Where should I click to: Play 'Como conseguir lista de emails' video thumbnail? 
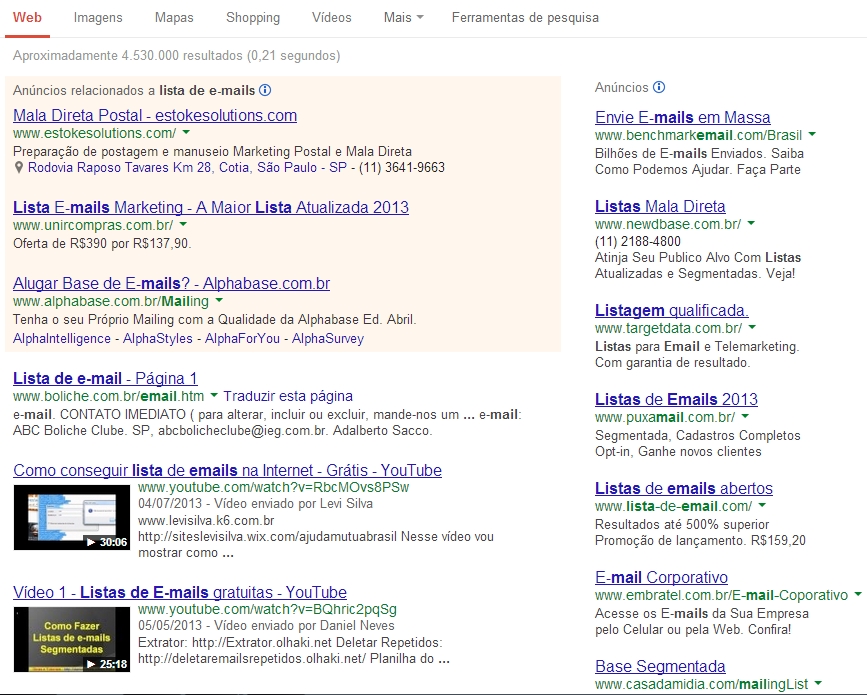72,517
